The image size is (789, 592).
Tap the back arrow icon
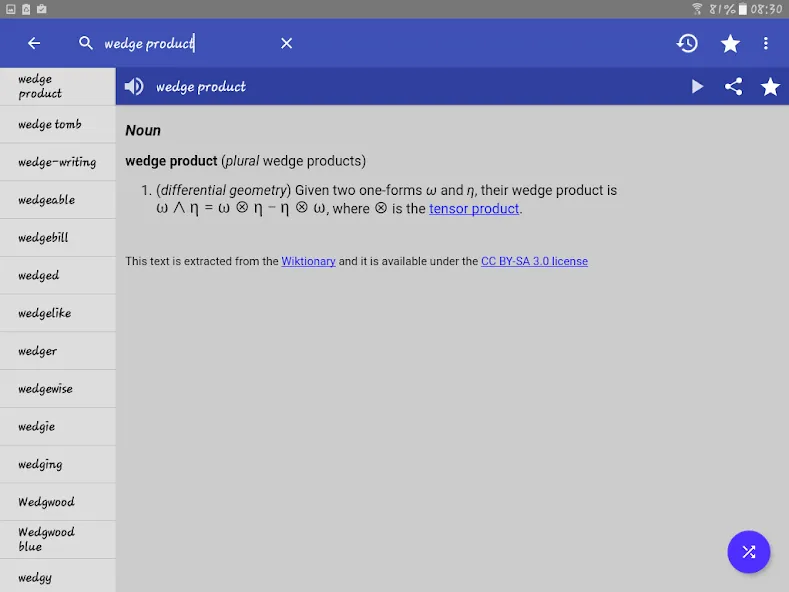tap(34, 43)
